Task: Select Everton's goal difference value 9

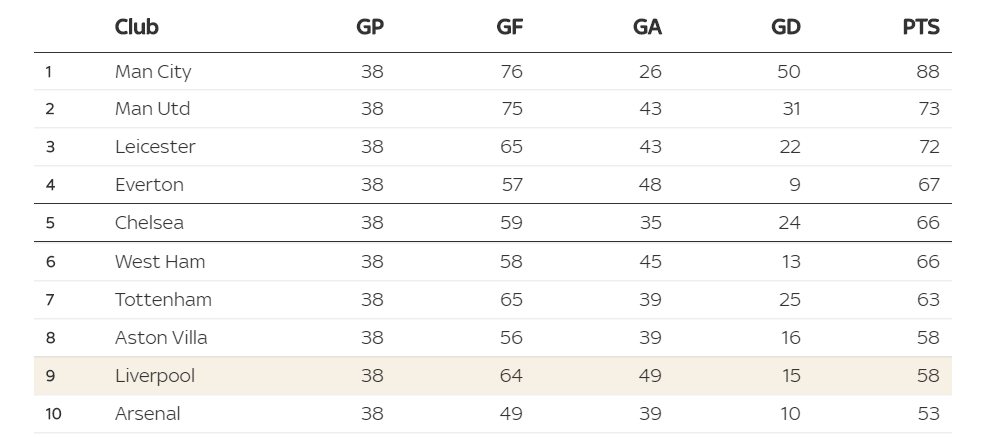Action: click(x=795, y=185)
